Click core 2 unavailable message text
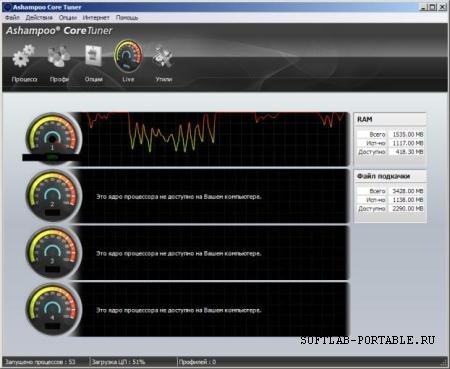 pyautogui.click(x=179, y=197)
